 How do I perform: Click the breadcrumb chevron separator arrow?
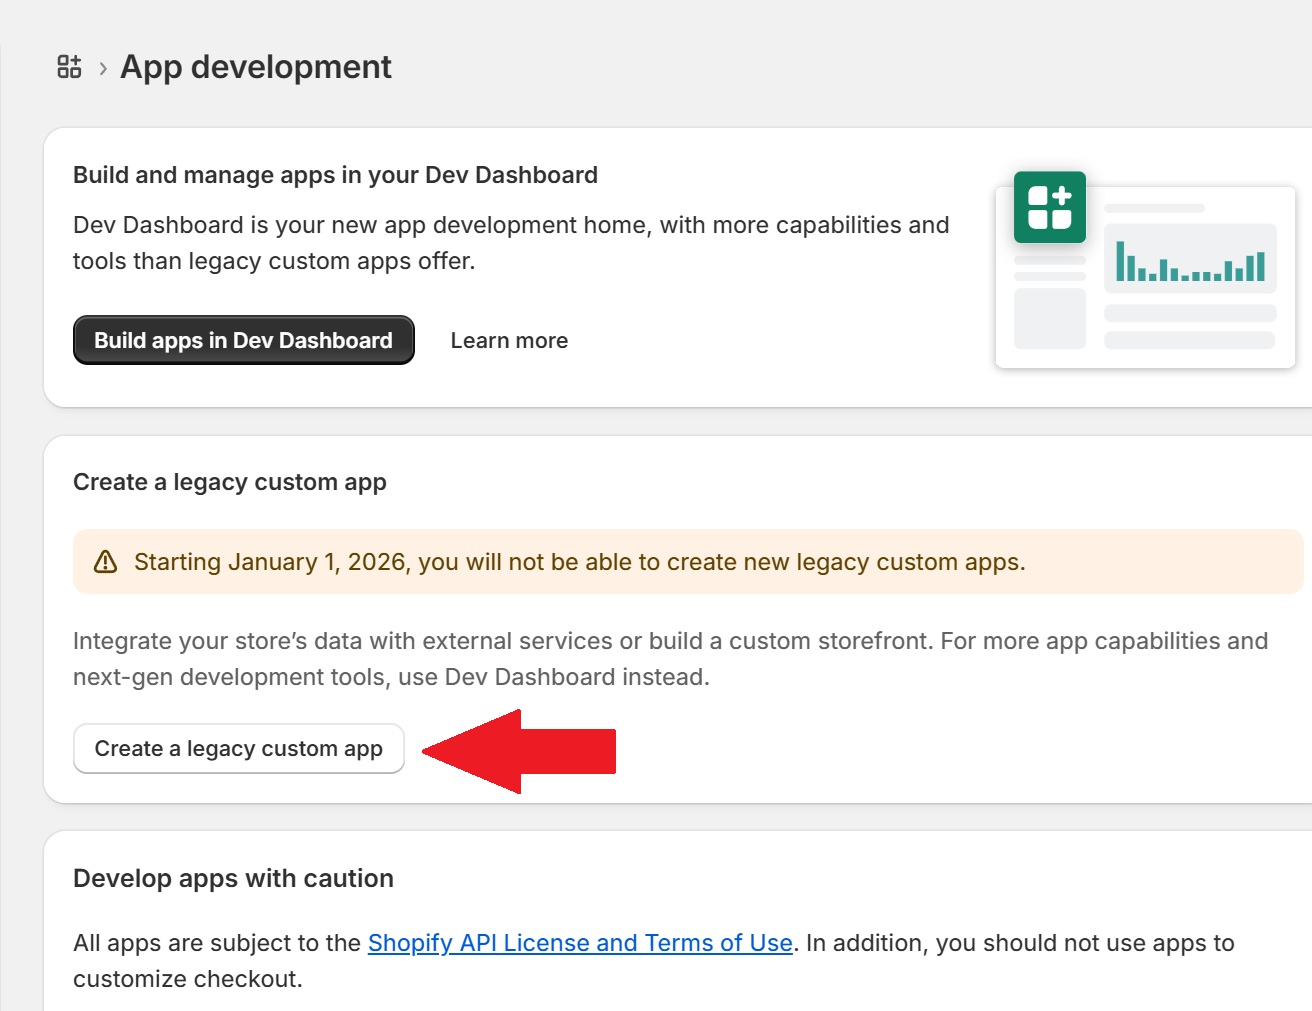click(103, 69)
